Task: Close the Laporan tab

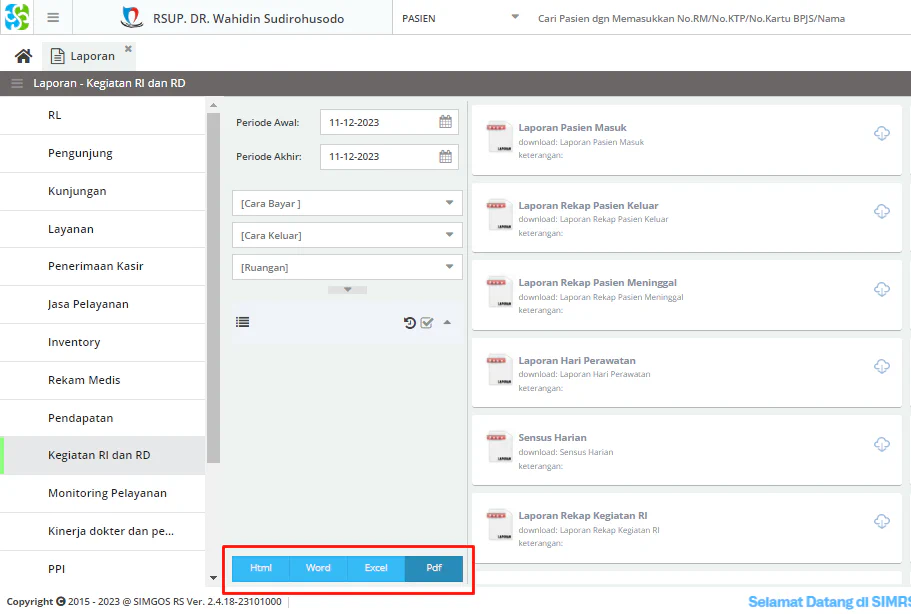Action: click(128, 49)
